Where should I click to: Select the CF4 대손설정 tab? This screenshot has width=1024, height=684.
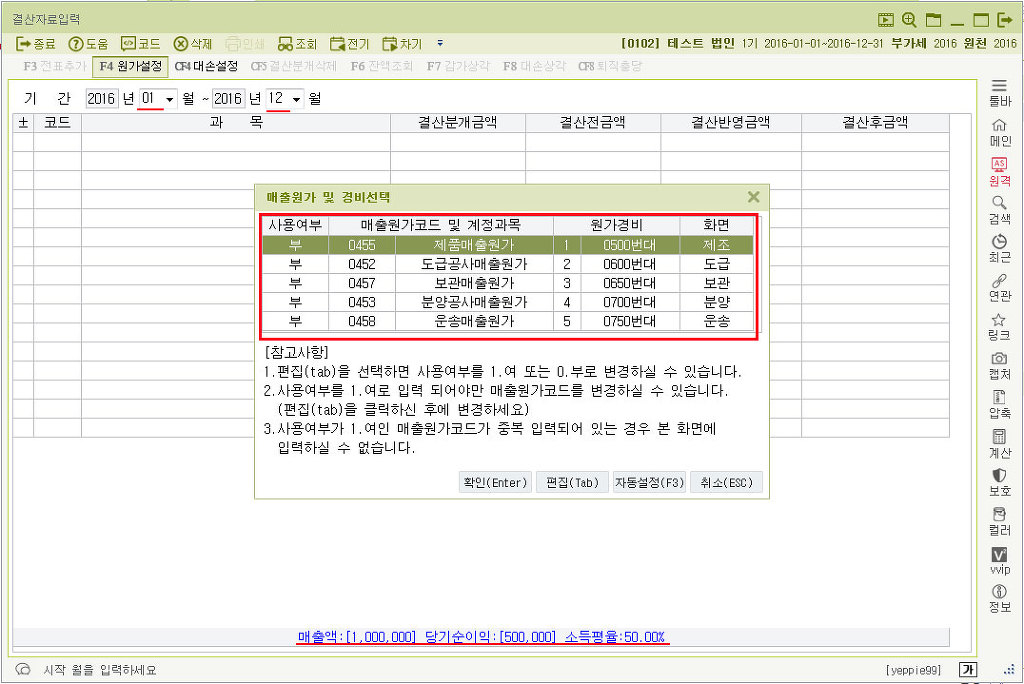click(206, 66)
